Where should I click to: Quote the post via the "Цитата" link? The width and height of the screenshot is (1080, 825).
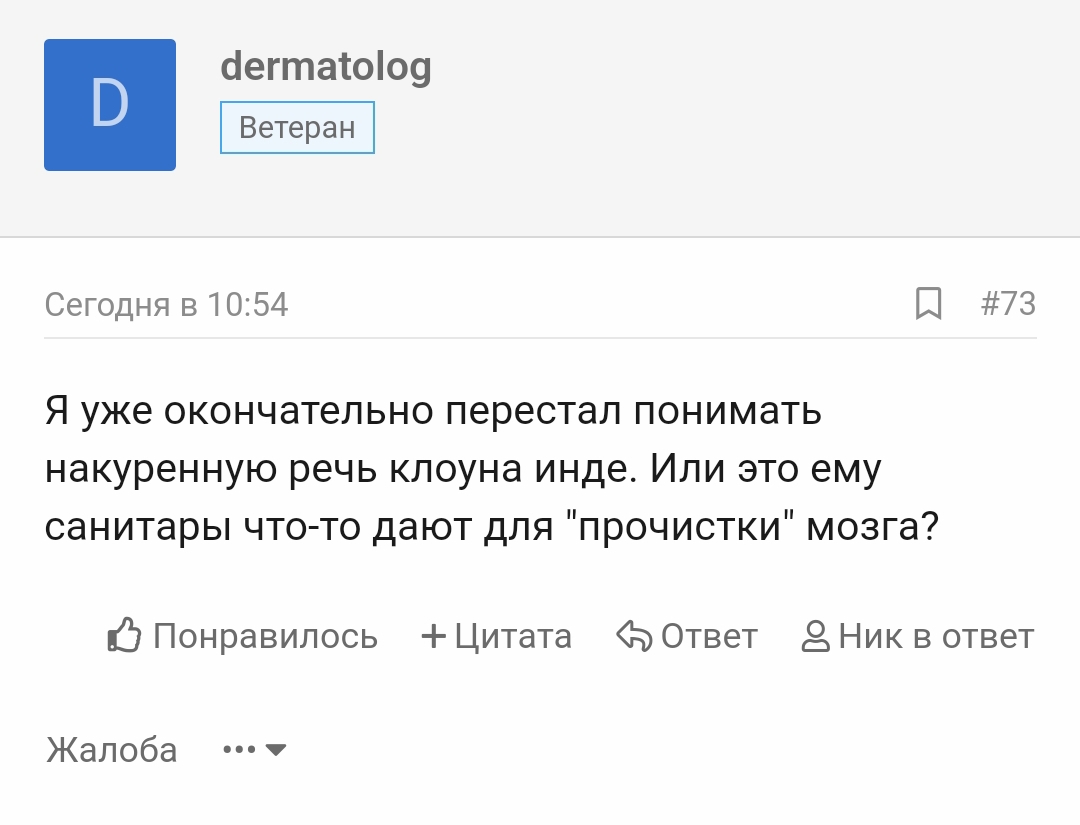[512, 635]
